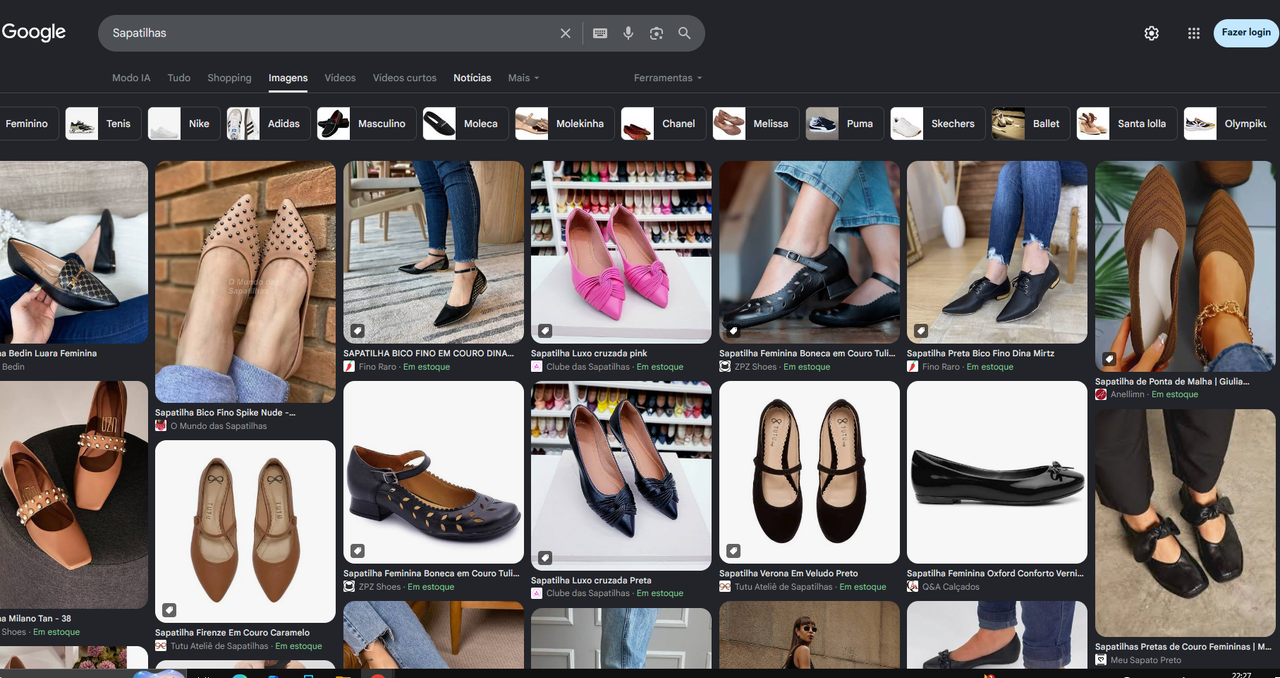Filter by Melissa chip
Viewport: 1280px width, 678px height.
point(755,124)
